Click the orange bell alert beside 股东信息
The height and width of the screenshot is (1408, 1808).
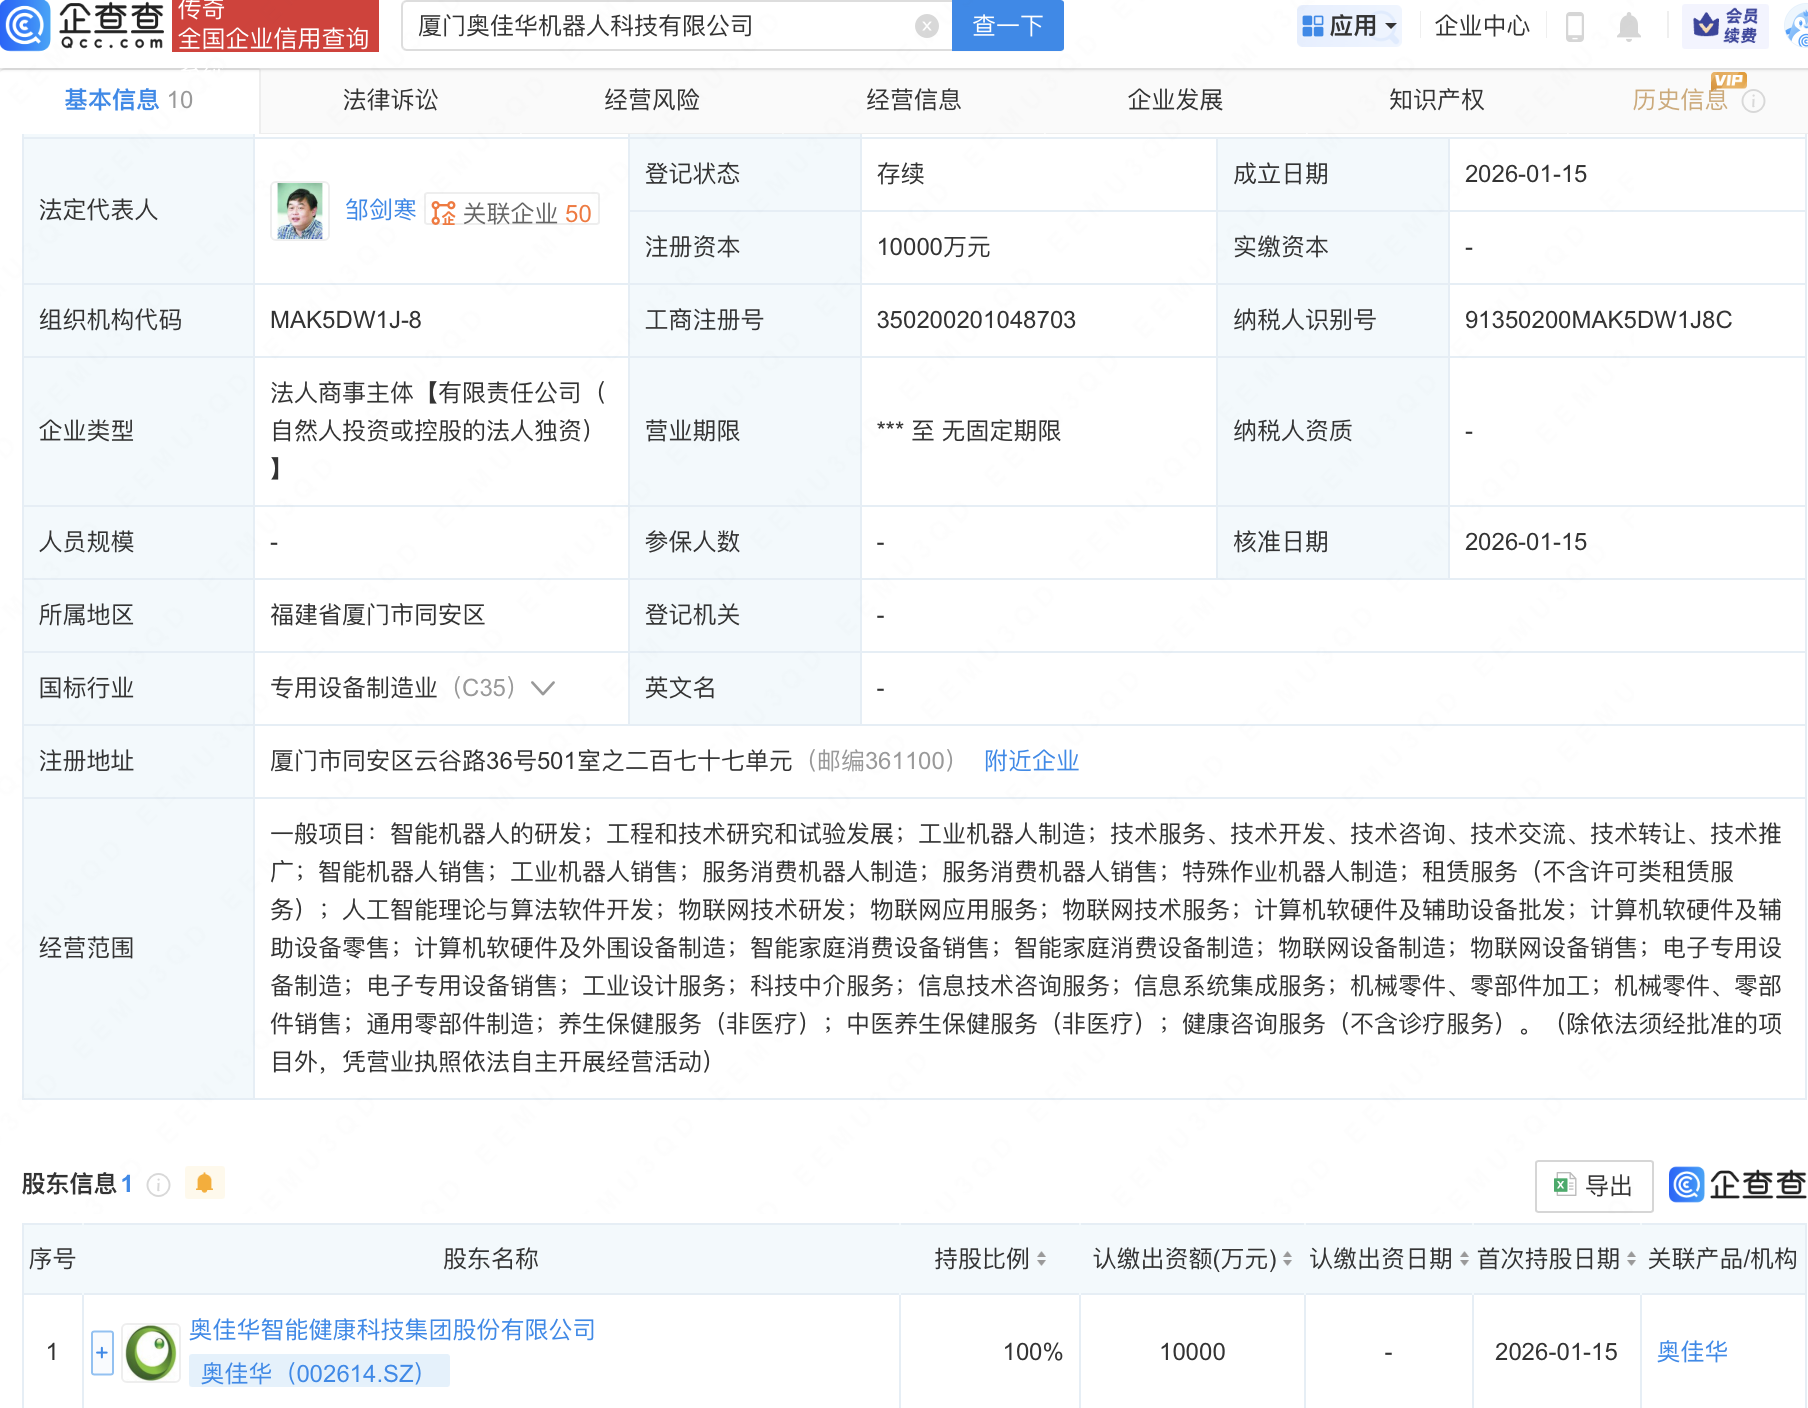coord(205,1184)
